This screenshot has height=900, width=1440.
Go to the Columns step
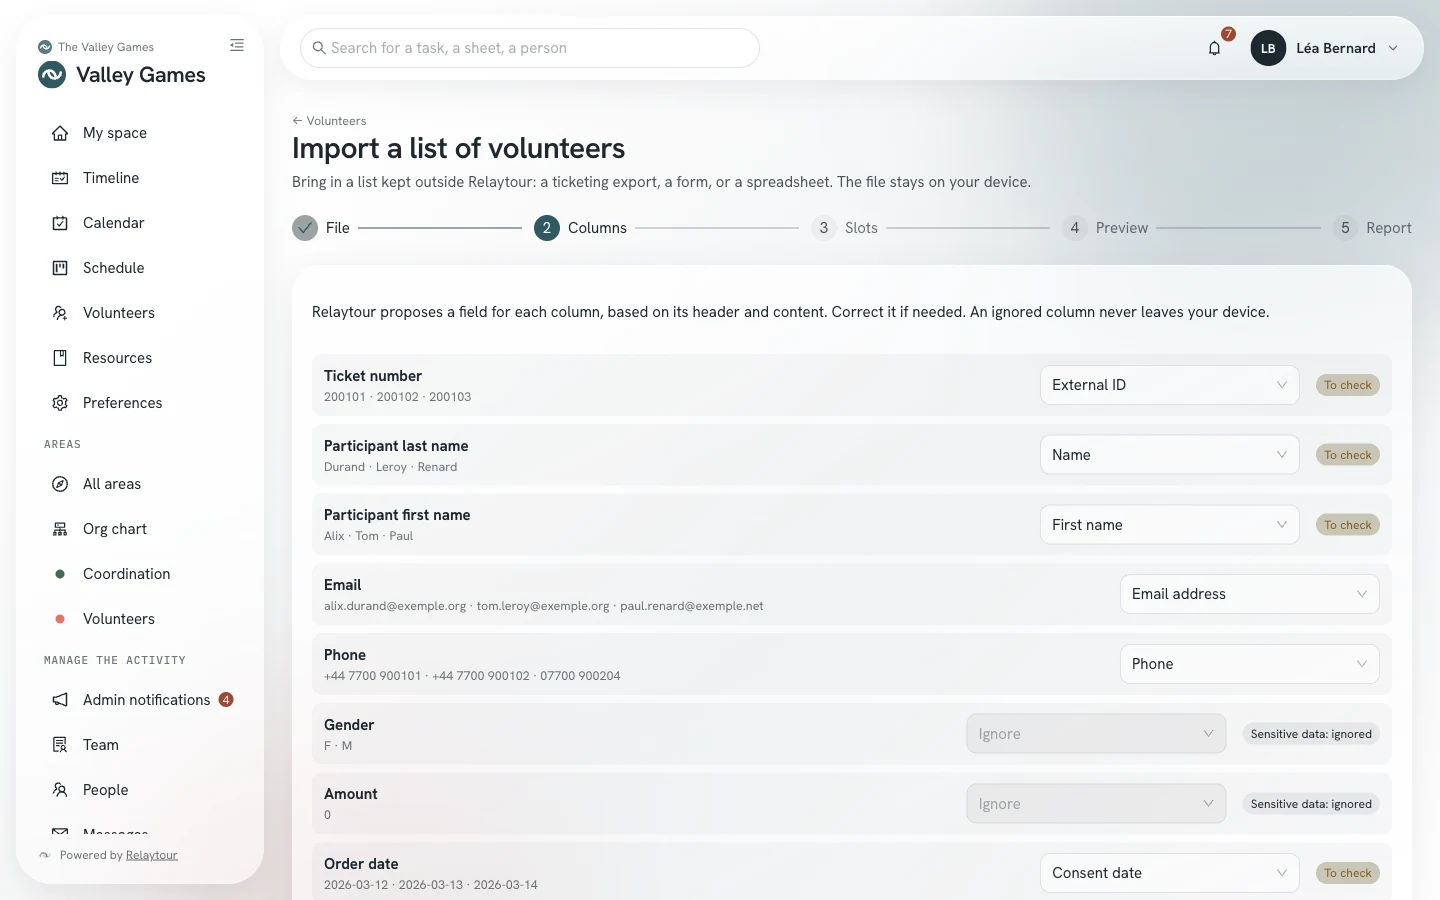(x=580, y=228)
